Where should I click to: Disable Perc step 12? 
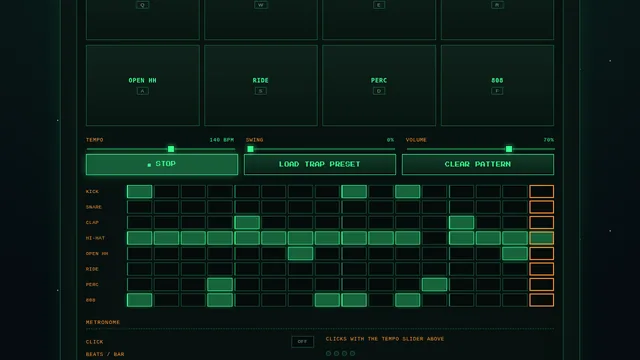pos(434,284)
